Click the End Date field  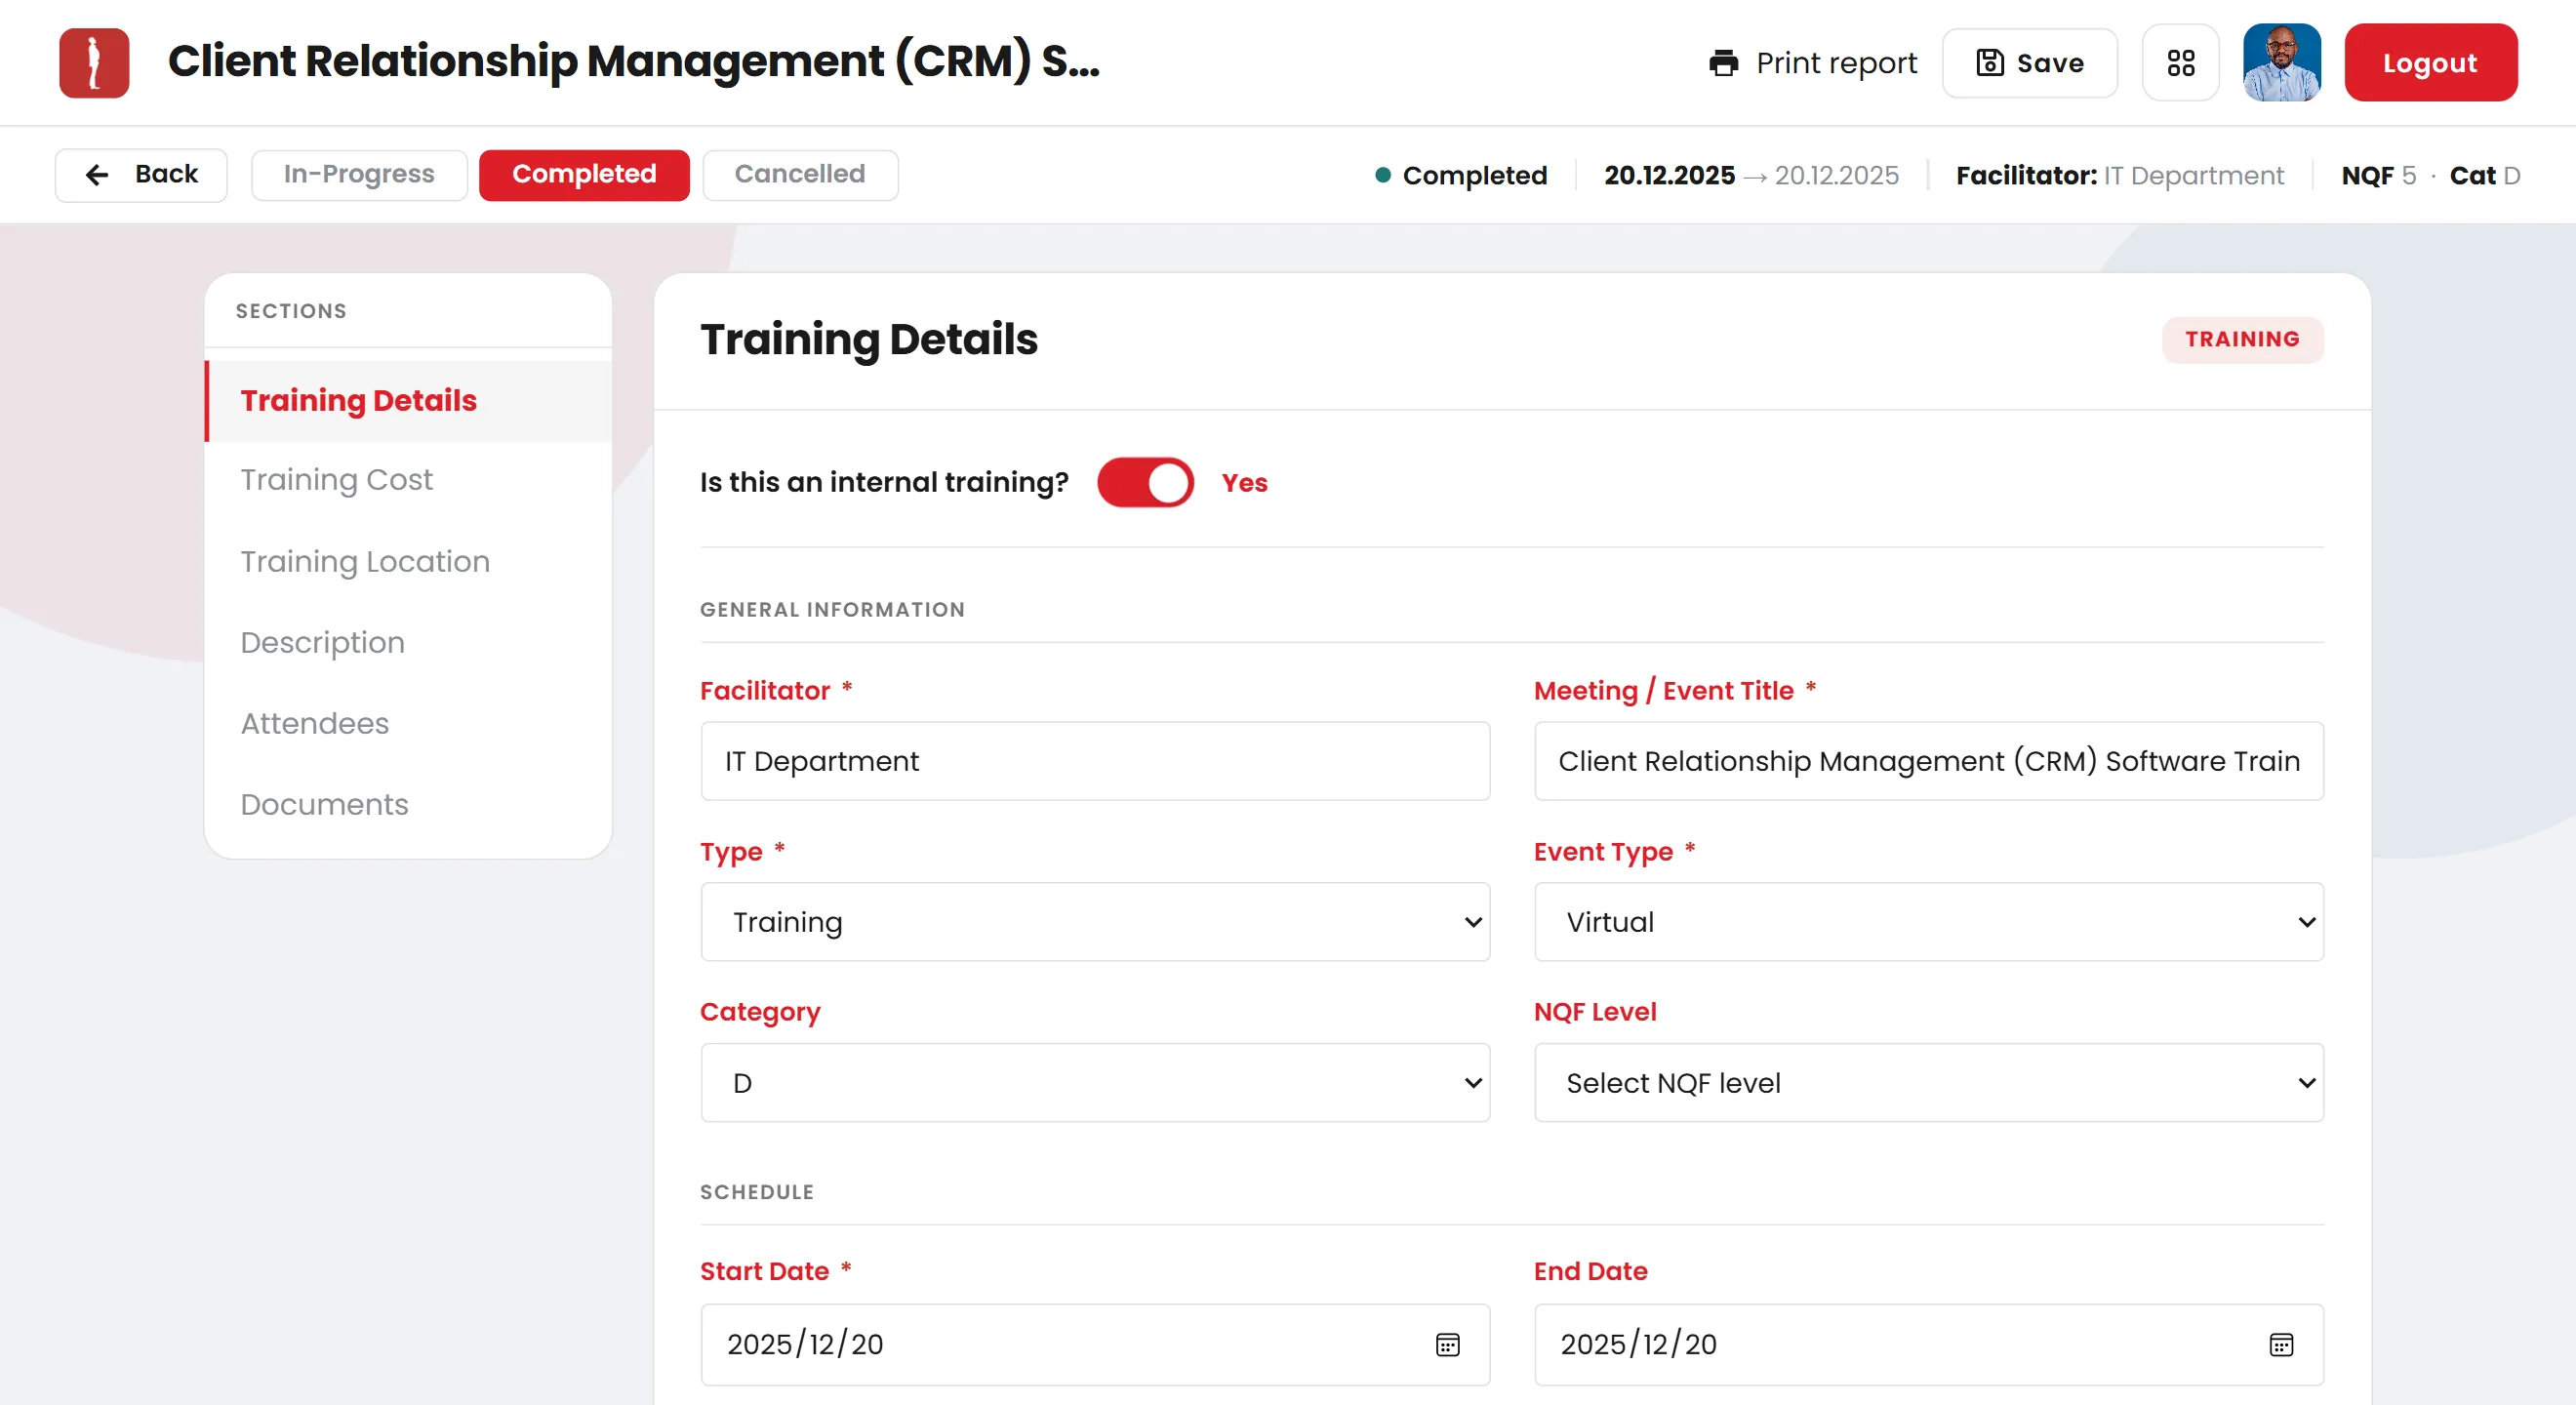pos(1928,1344)
